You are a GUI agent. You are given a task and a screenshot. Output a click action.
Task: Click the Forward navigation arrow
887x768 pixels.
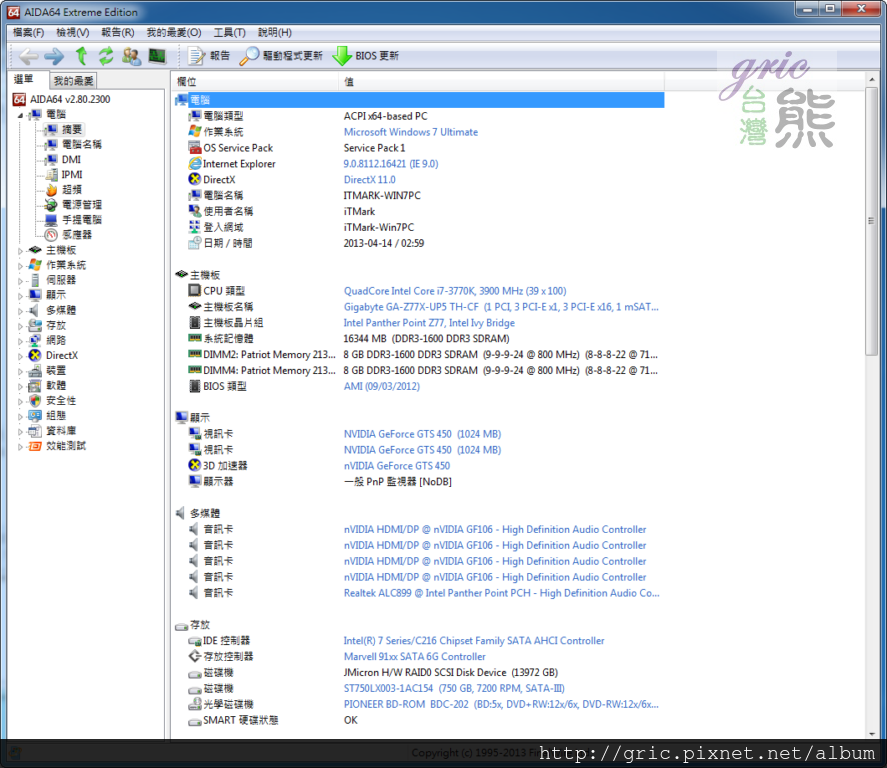tap(54, 56)
